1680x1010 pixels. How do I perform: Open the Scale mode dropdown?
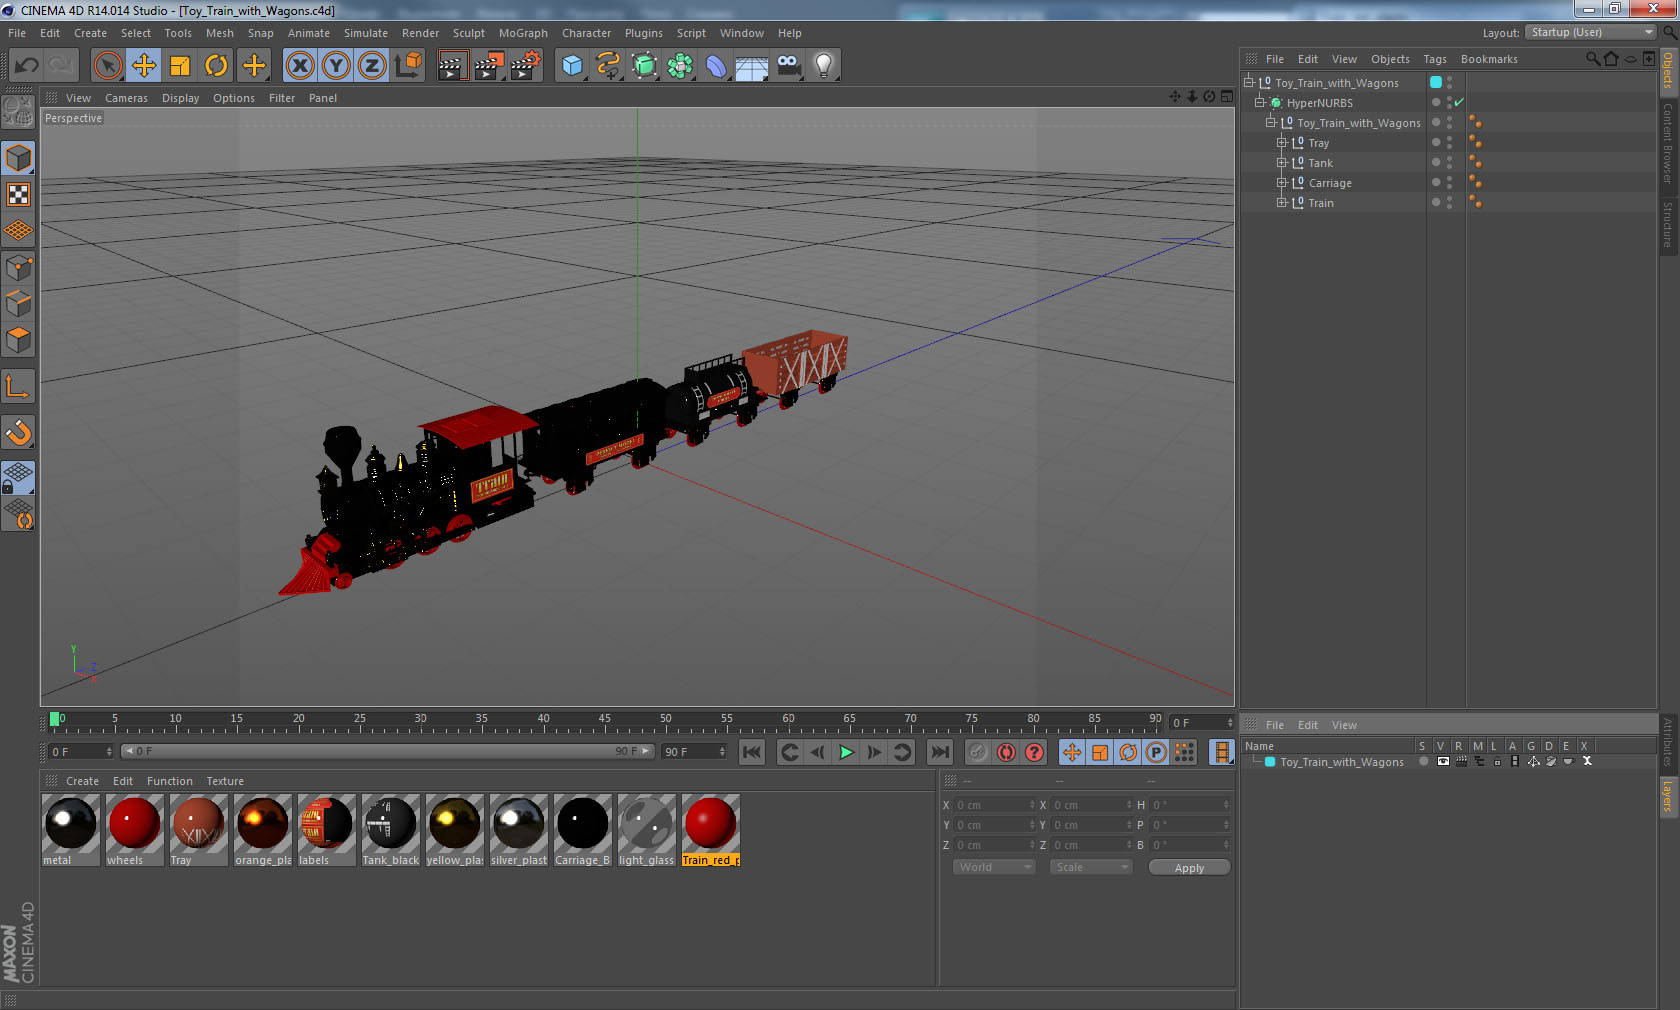coord(1091,867)
